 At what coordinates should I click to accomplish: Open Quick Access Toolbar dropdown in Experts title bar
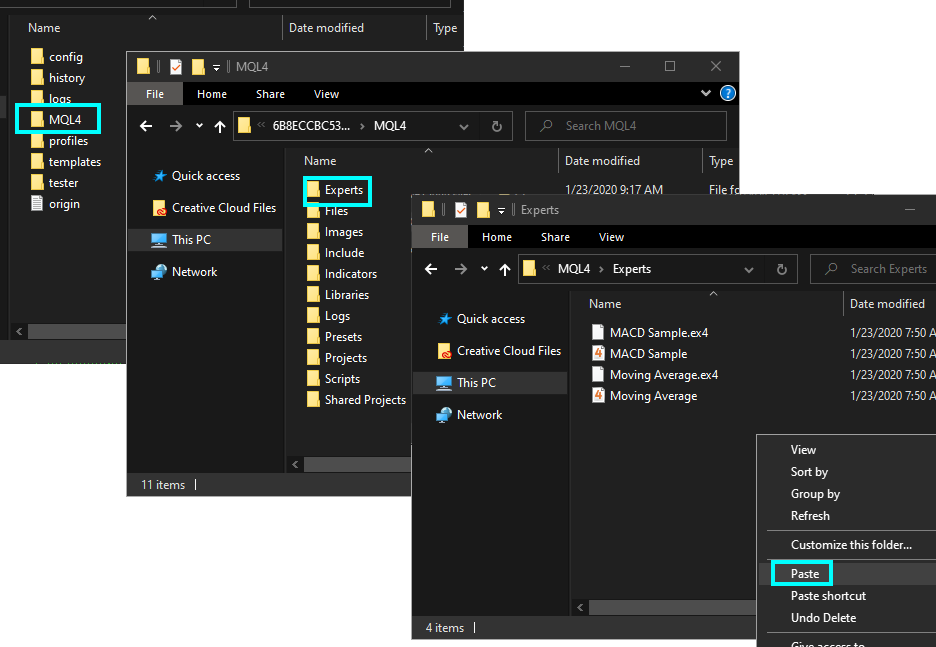tap(501, 210)
